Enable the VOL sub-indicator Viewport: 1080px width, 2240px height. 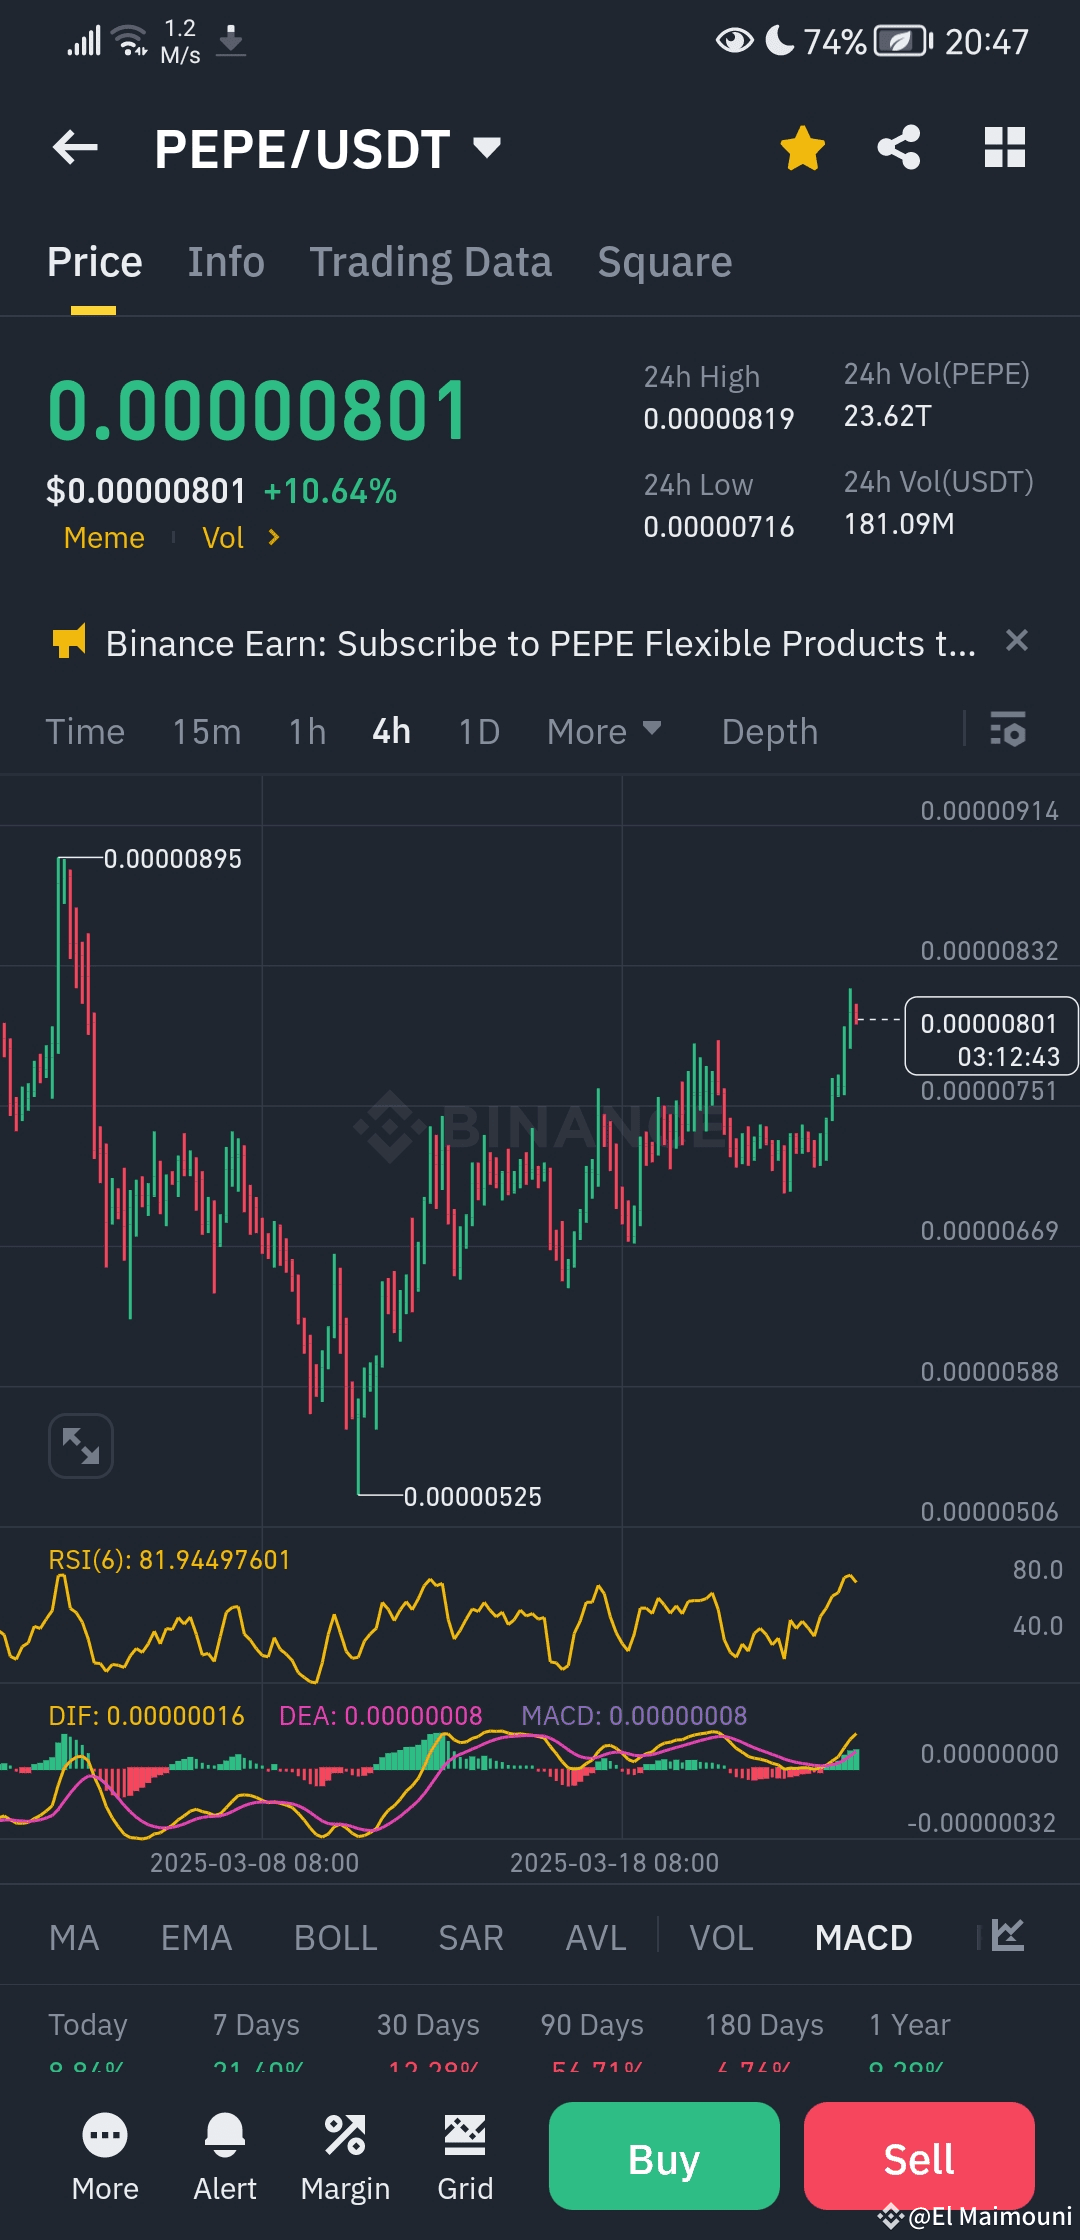point(721,1938)
